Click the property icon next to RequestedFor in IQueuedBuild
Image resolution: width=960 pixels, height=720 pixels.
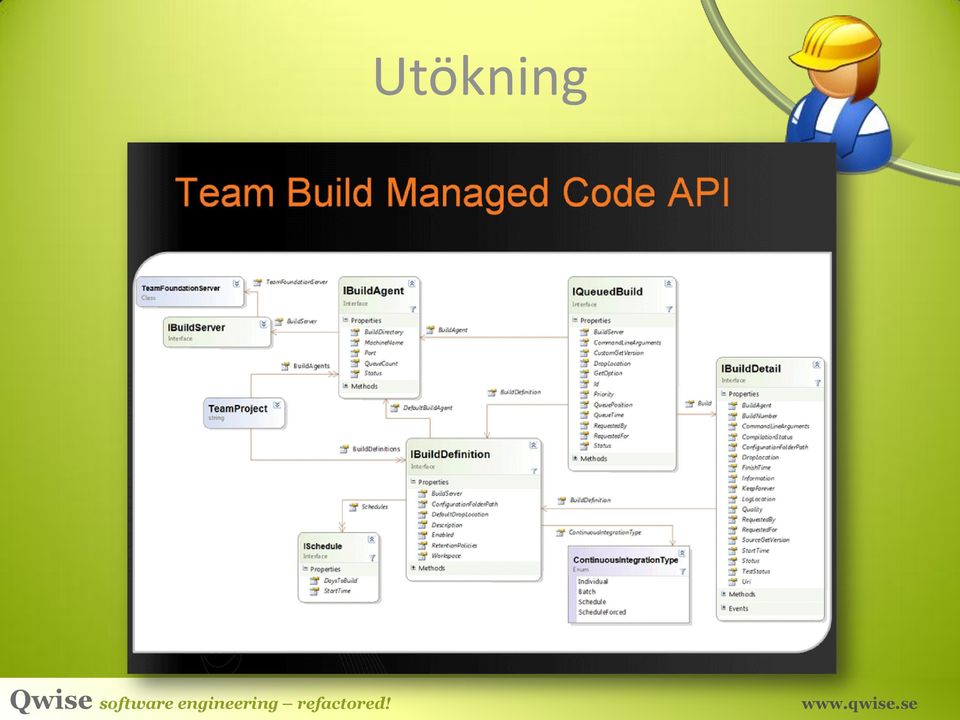click(x=584, y=436)
